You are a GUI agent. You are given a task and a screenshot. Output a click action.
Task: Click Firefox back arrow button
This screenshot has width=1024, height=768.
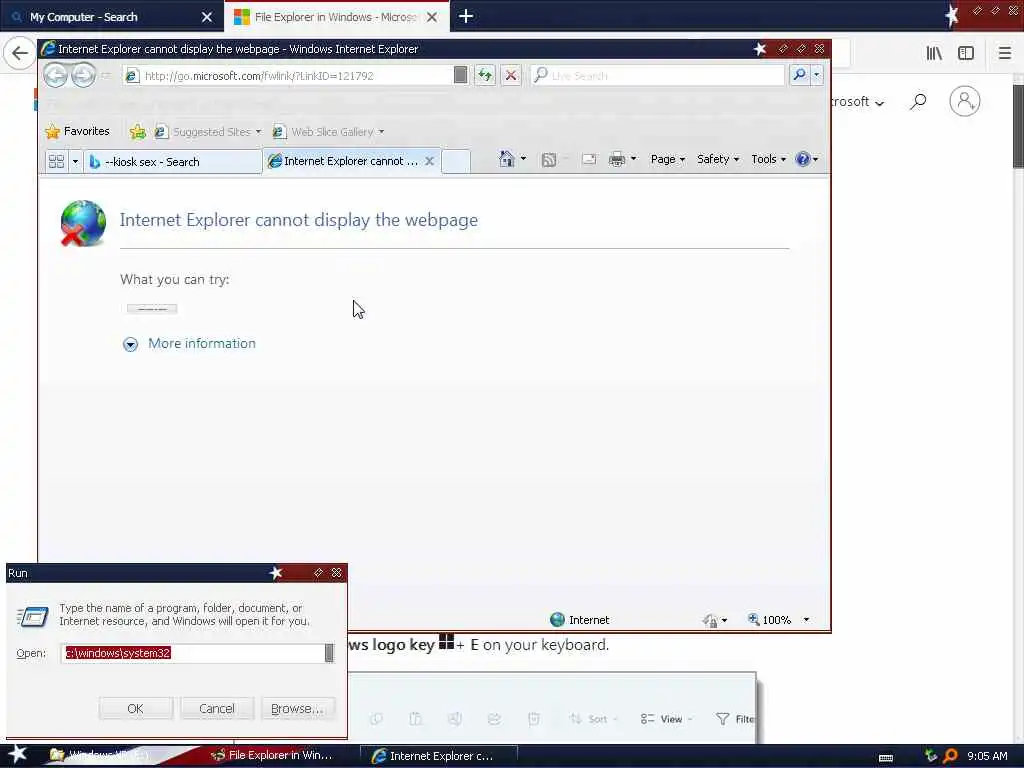click(x=20, y=53)
